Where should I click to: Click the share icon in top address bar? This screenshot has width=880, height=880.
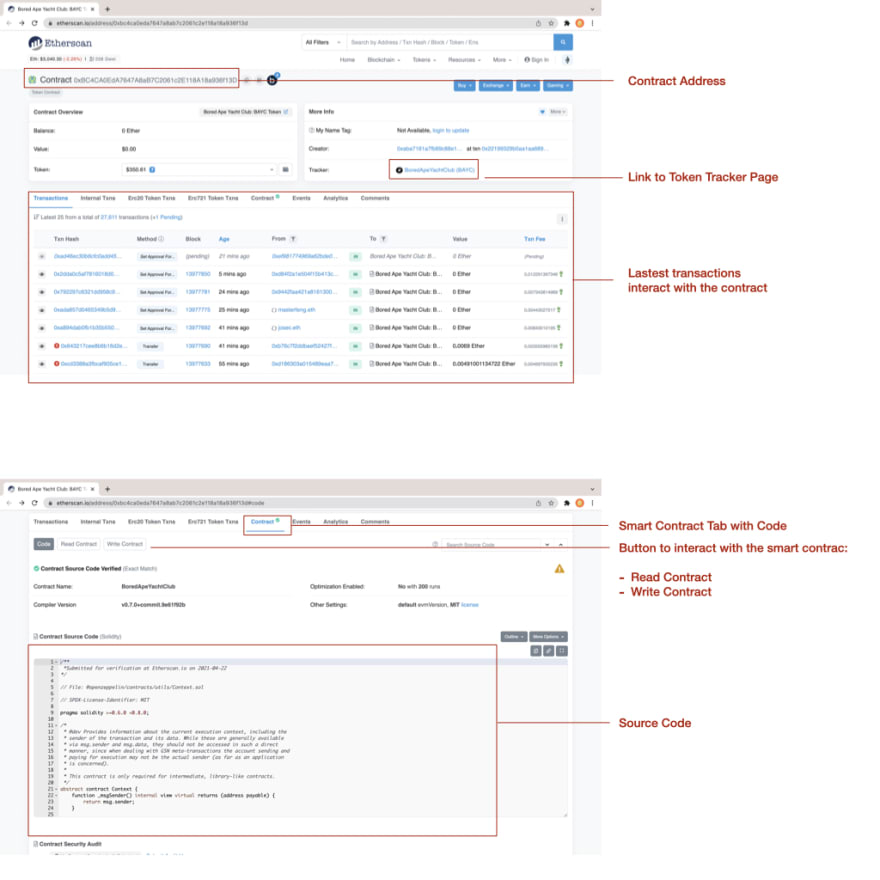(538, 23)
